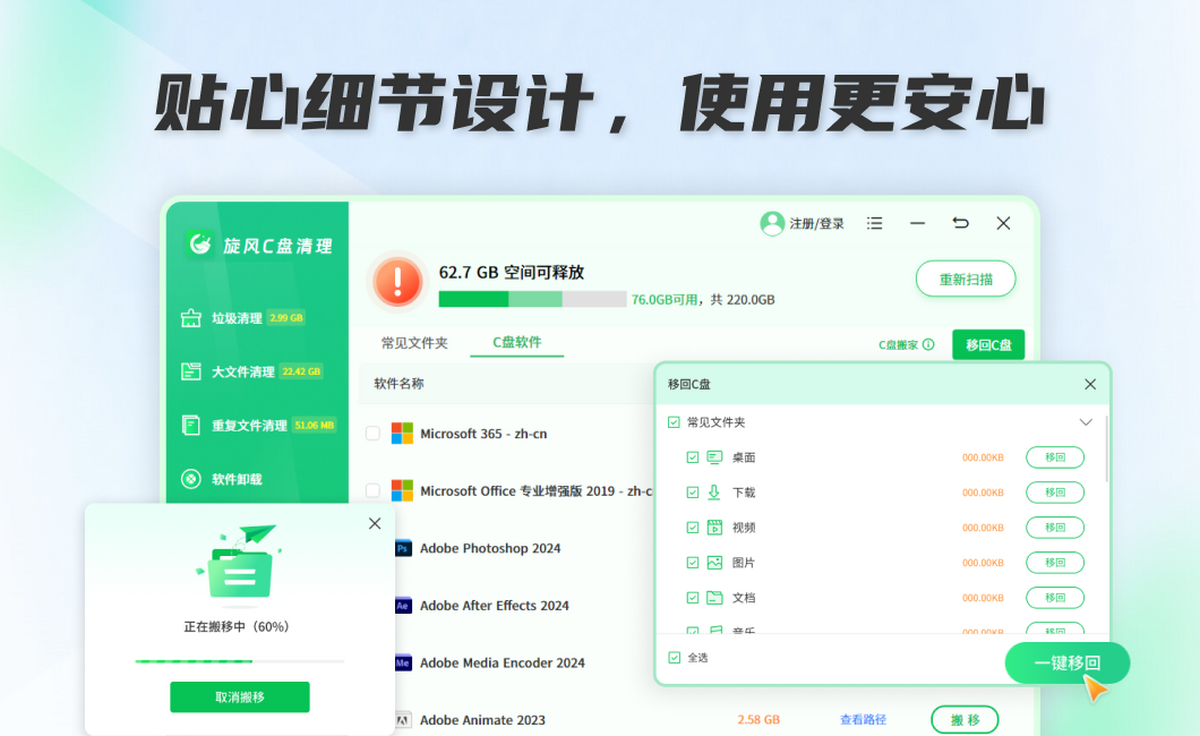Screen dimensions: 1200x736
Task: Click the green 移回C盘 button
Action: 988,345
